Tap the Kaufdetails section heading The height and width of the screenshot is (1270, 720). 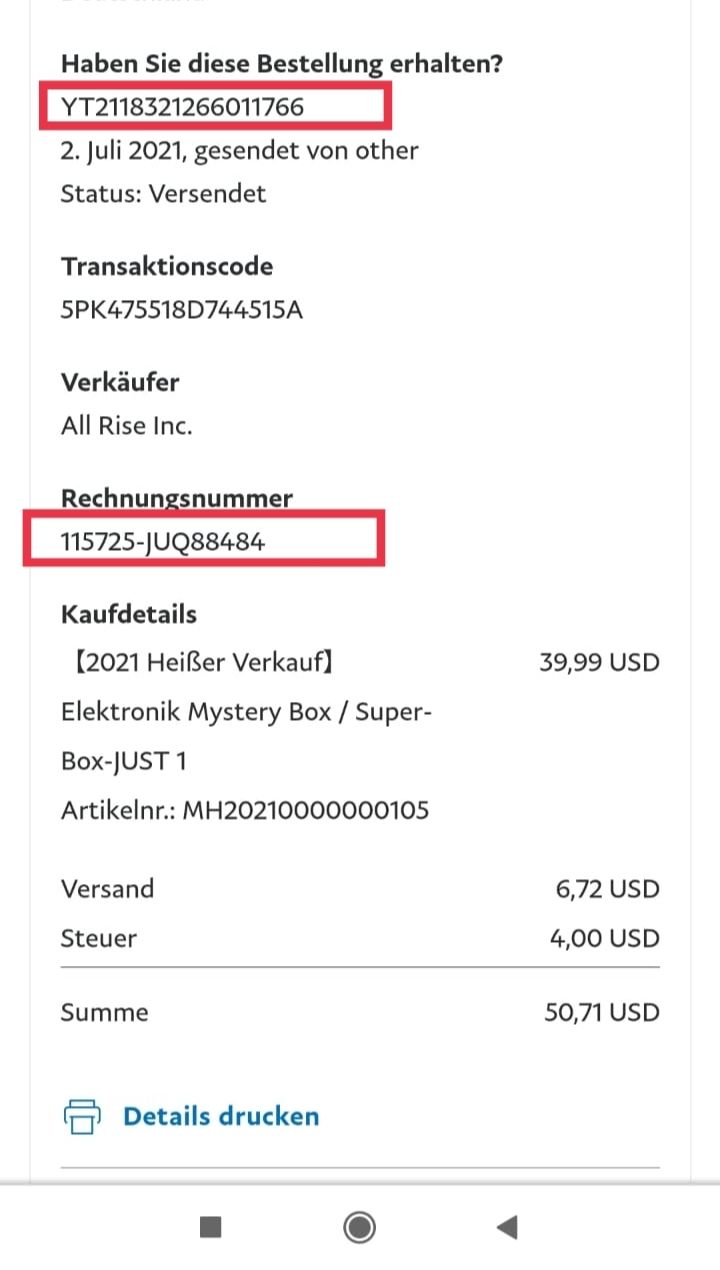coord(129,613)
